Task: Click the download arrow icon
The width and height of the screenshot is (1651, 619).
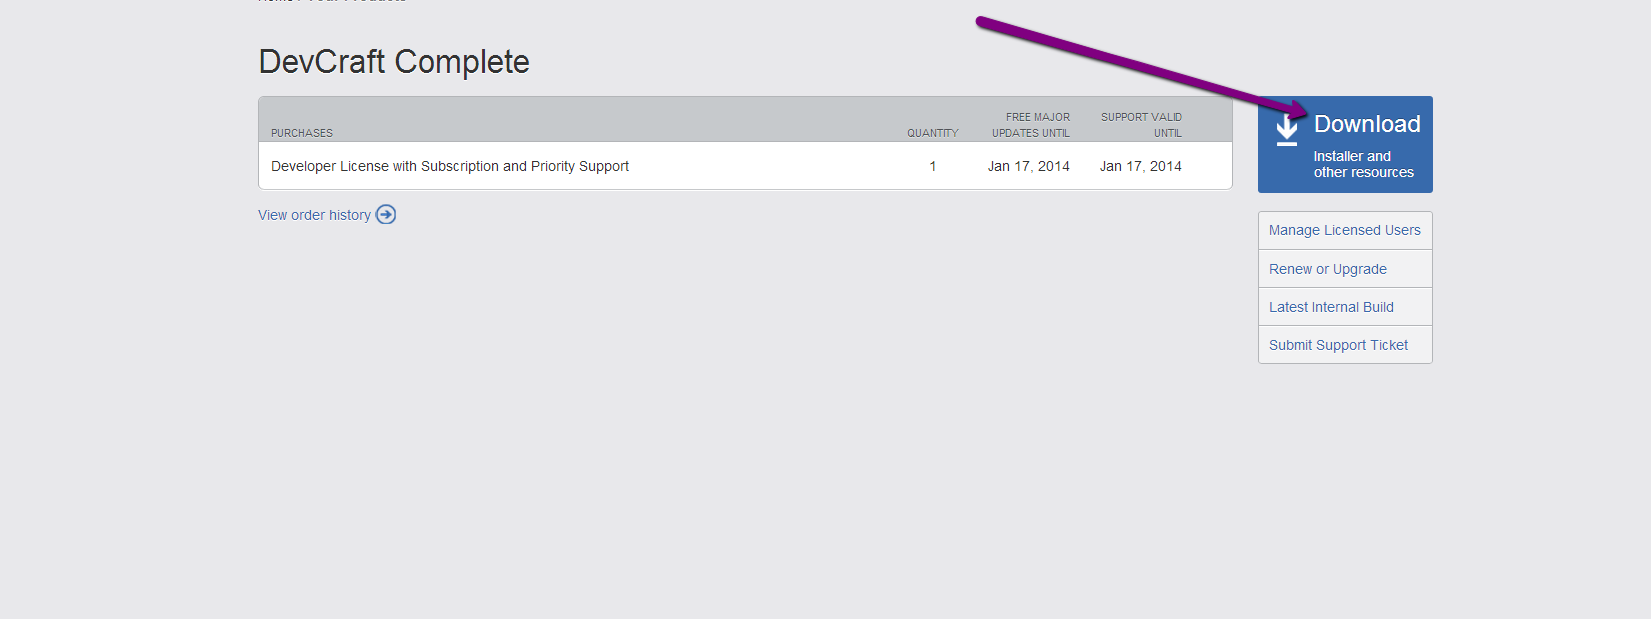Action: click(1287, 130)
